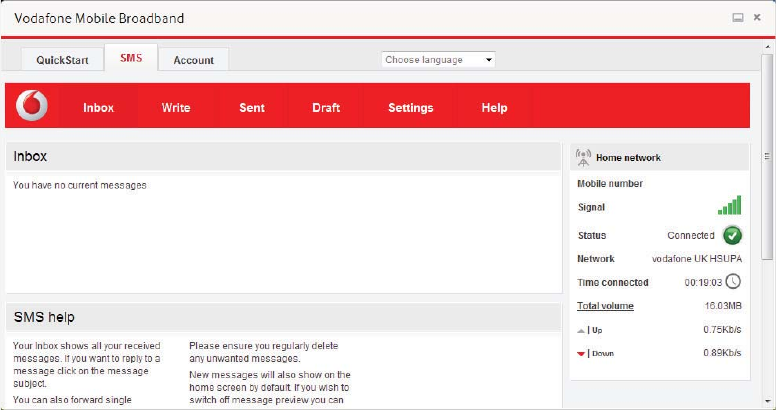This screenshot has height=410, width=776.
Task: Click the window minimize-to-tray icon
Action: click(738, 18)
